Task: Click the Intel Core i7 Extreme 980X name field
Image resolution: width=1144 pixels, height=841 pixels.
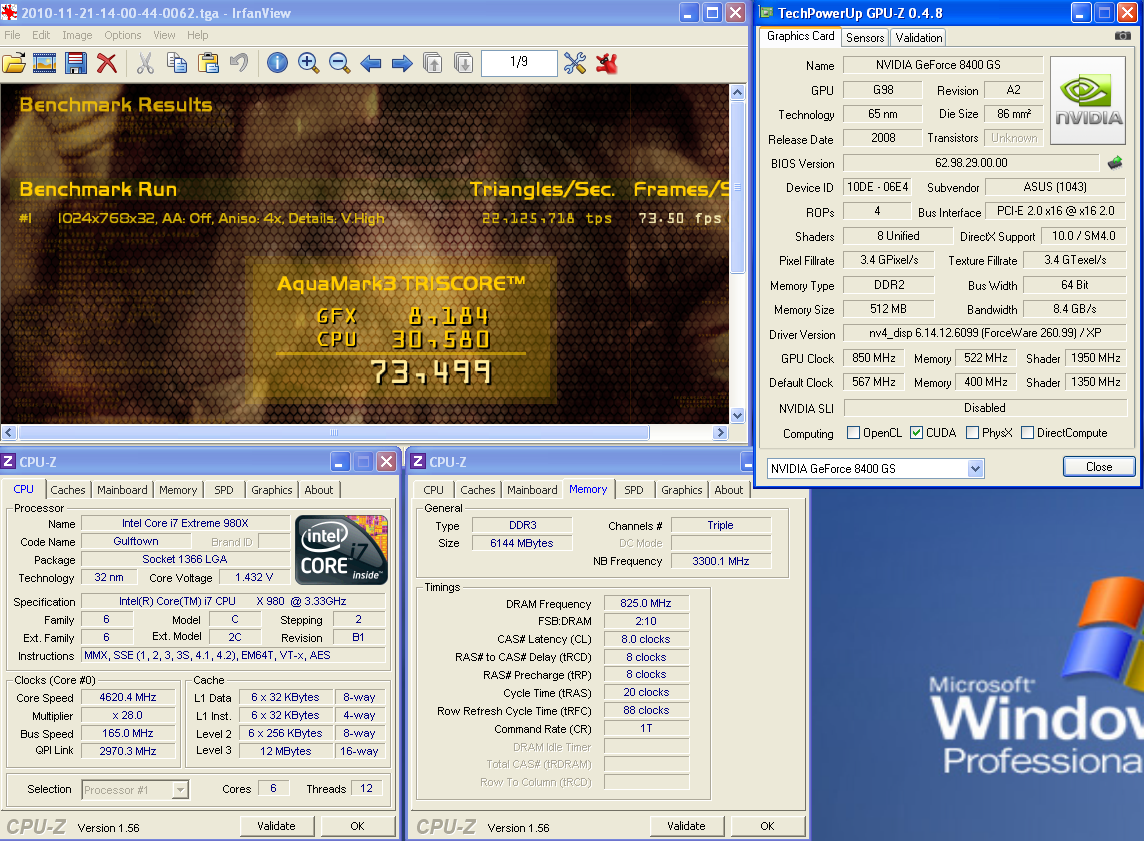Action: click(x=185, y=523)
